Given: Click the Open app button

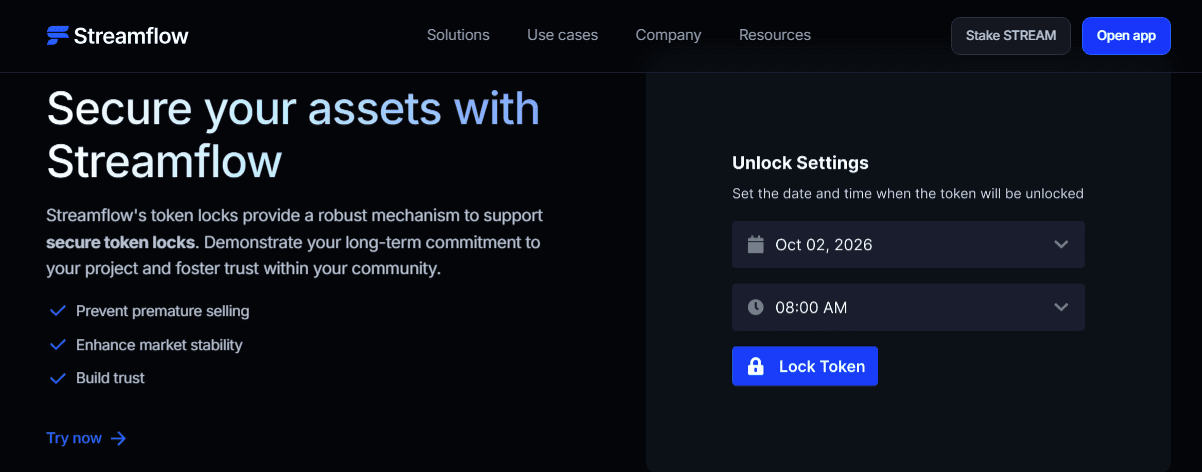Looking at the screenshot, I should pyautogui.click(x=1126, y=36).
